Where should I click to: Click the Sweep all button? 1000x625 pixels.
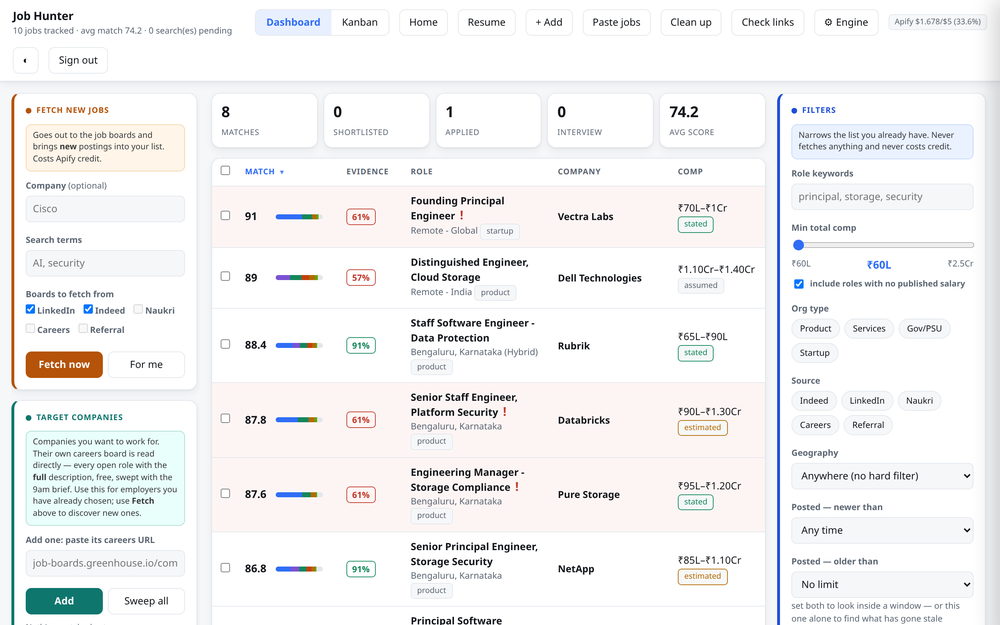point(146,601)
